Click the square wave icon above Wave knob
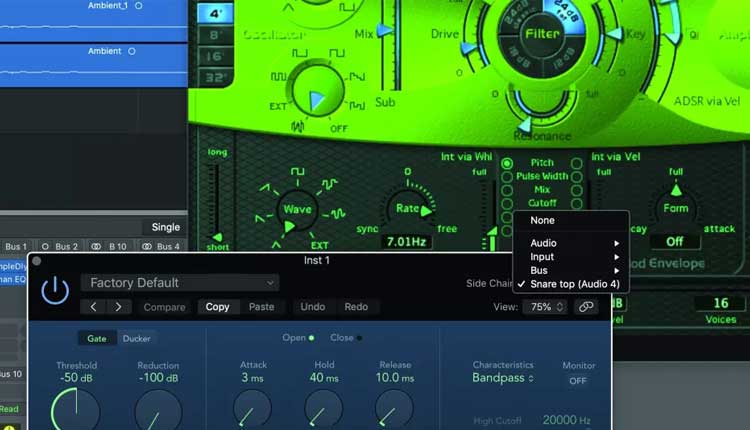Screen dimensions: 750x430 tap(298, 172)
